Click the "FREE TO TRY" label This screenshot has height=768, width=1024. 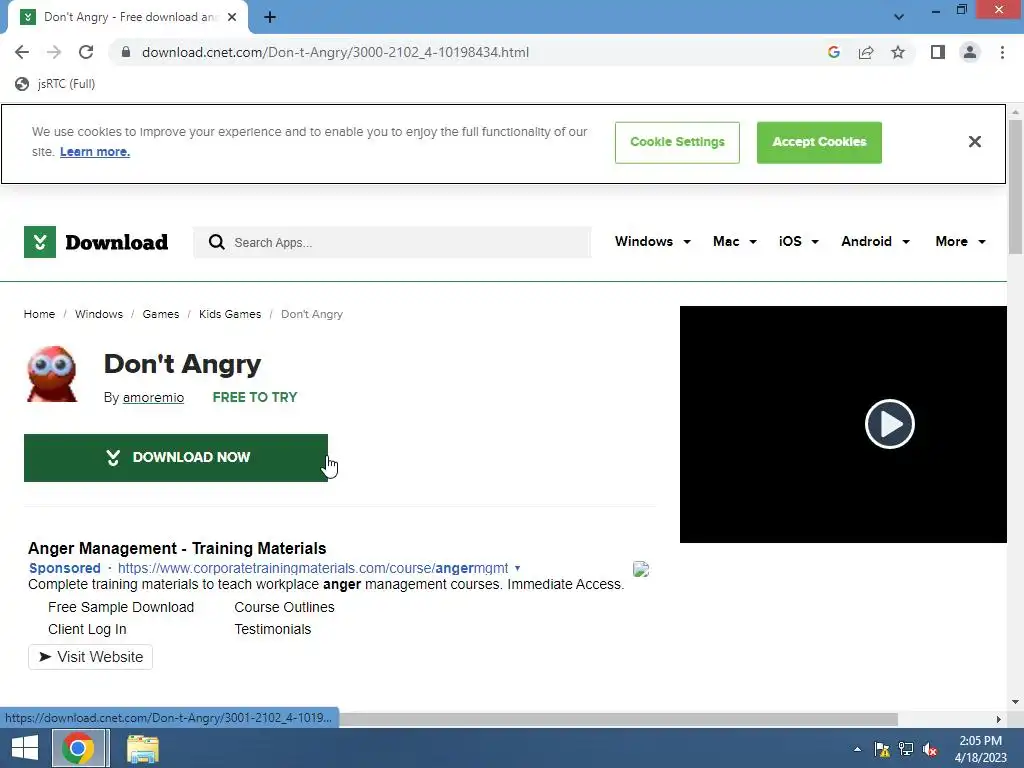pos(255,398)
